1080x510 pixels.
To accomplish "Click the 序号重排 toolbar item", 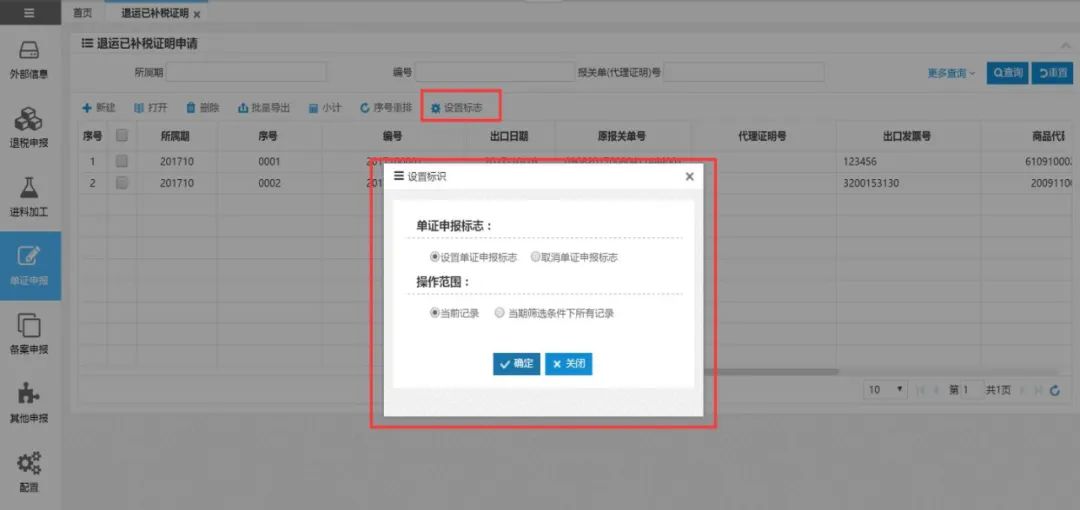I will point(386,108).
